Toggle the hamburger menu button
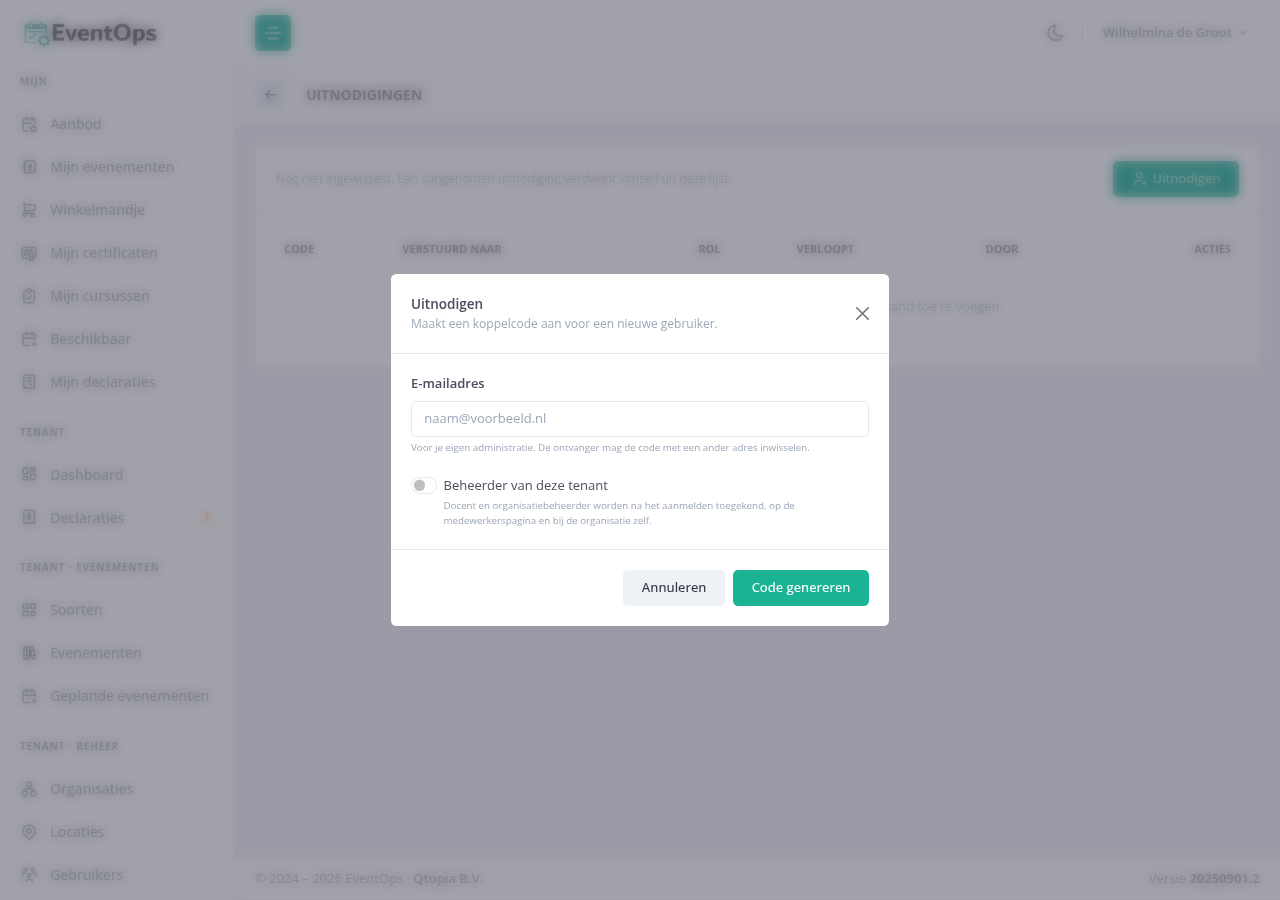1280x900 pixels. pyautogui.click(x=273, y=33)
